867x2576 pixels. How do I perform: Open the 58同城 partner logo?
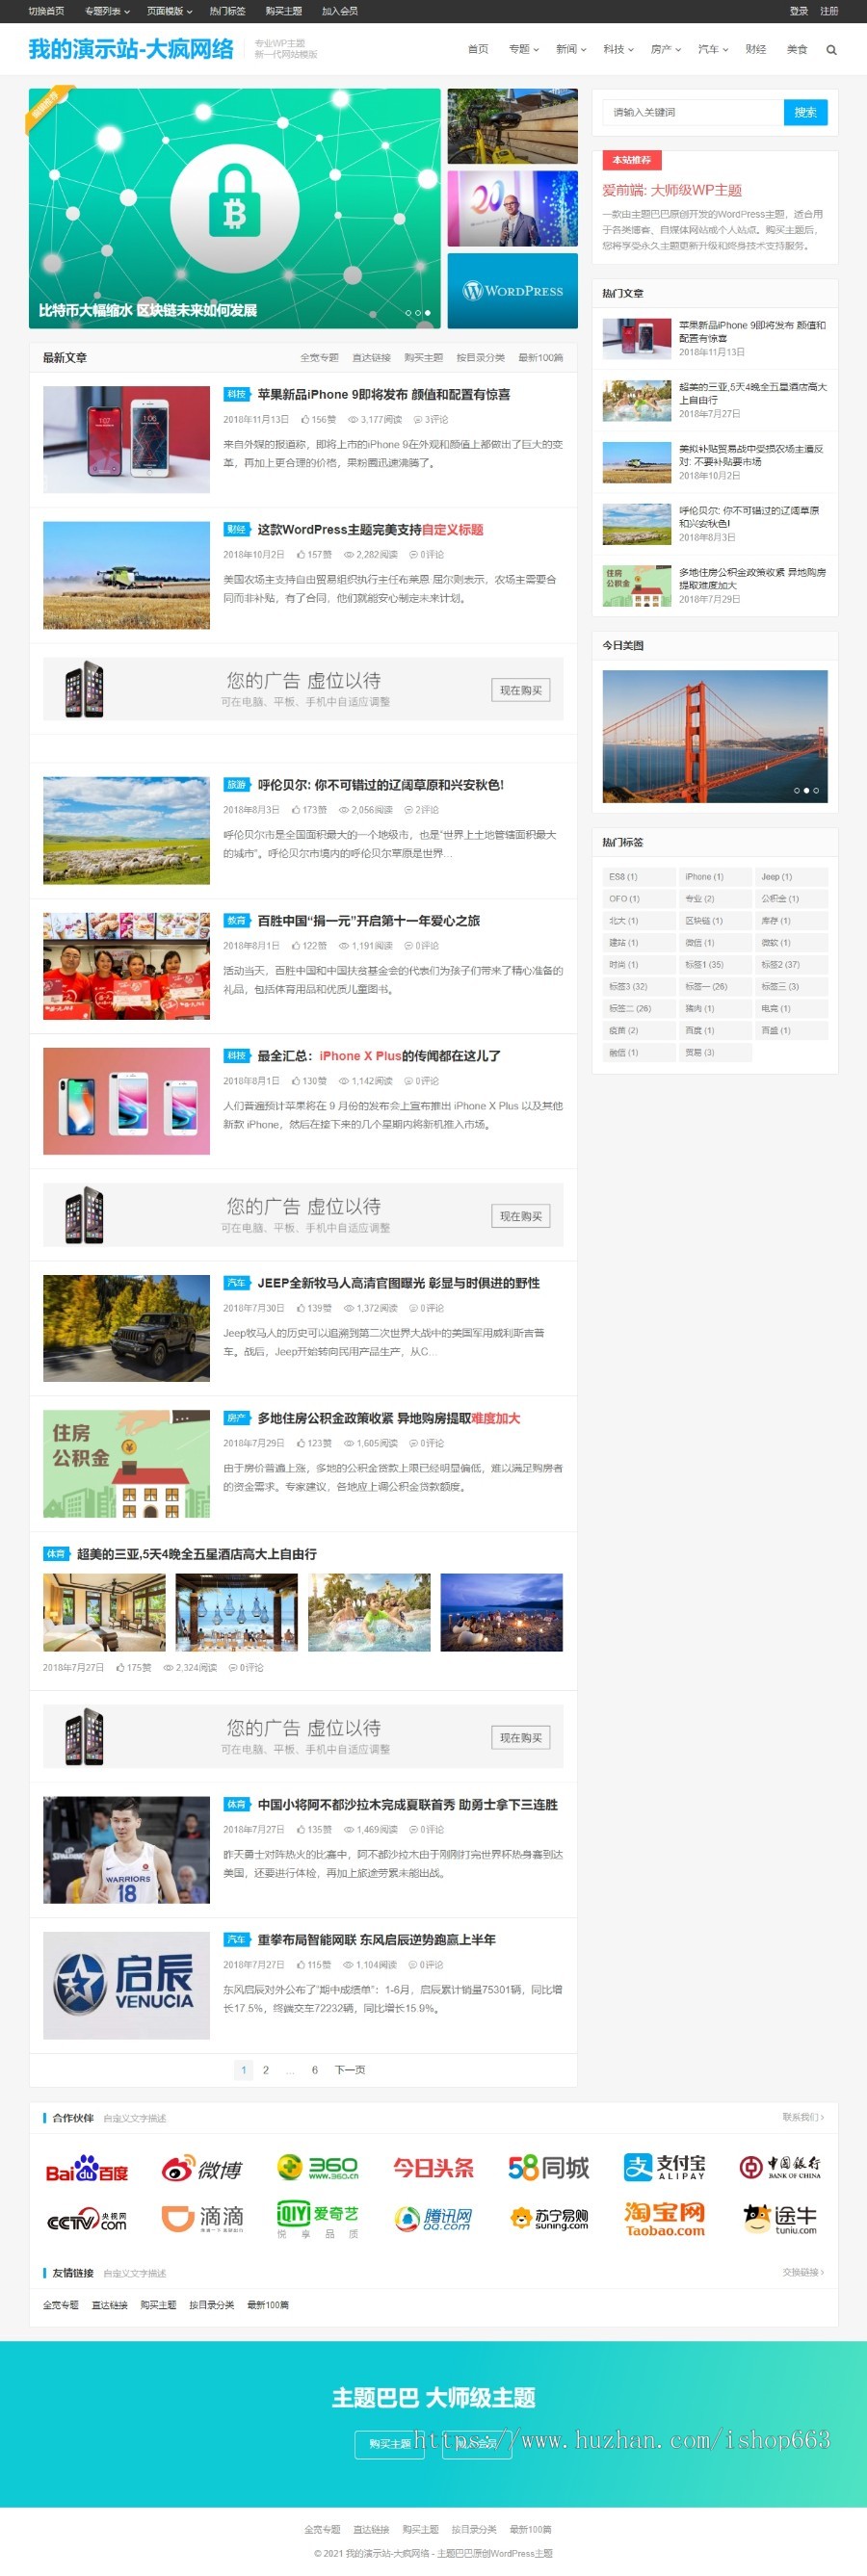coord(549,2168)
